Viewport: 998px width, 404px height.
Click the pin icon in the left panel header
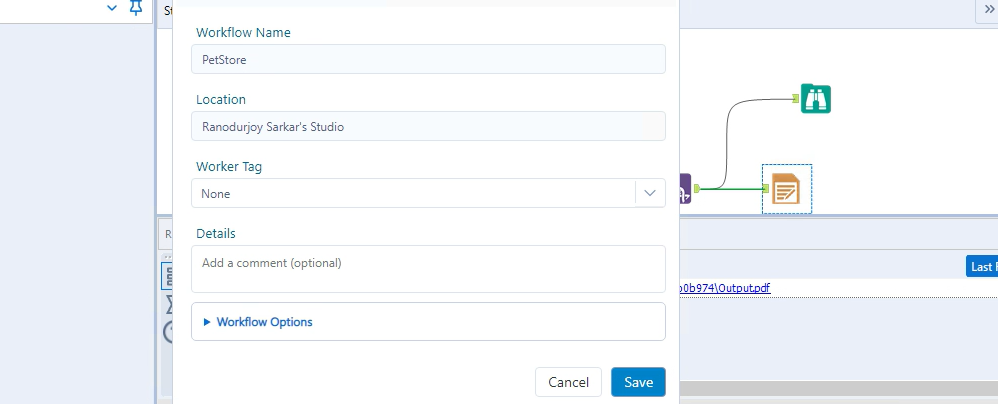[136, 8]
